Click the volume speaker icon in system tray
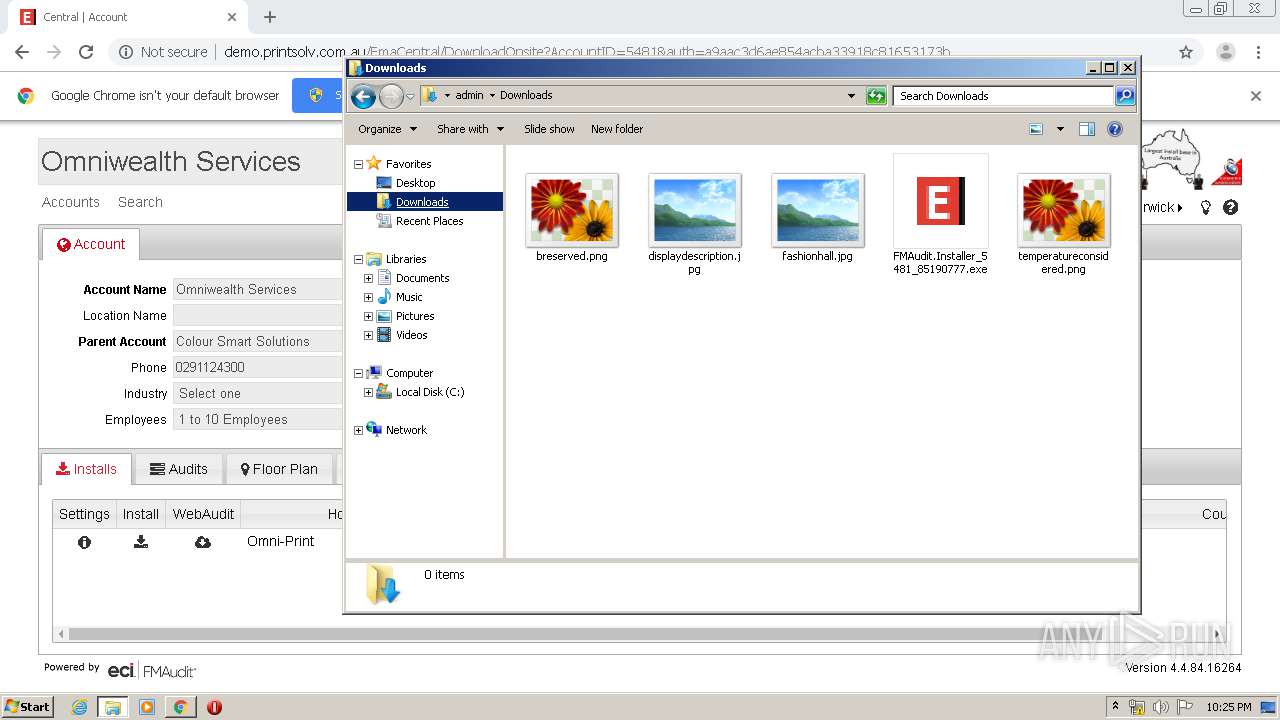 click(1161, 707)
